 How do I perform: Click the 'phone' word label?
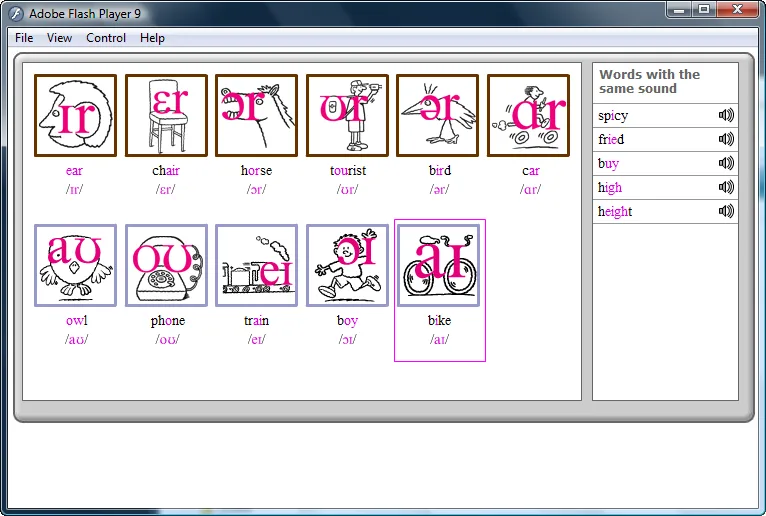[x=168, y=321]
